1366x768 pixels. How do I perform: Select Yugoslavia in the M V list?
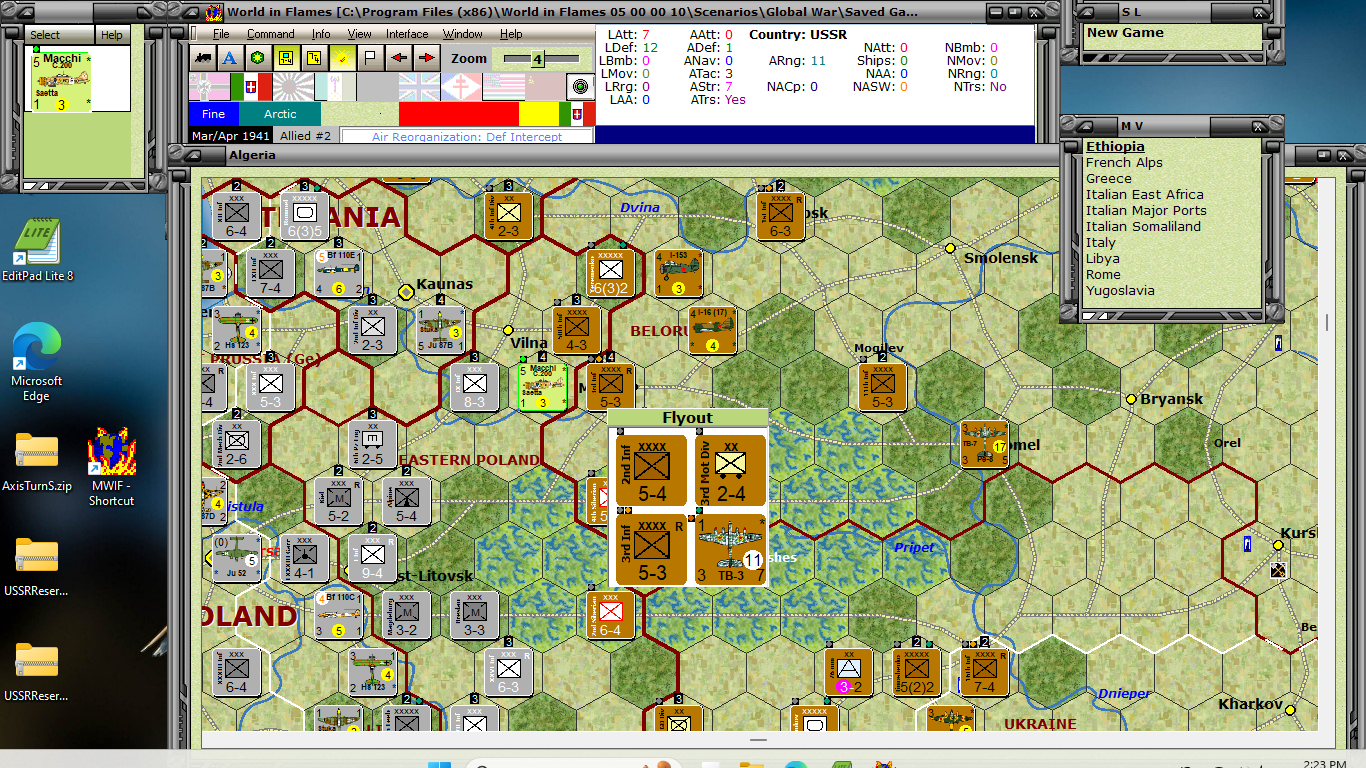(x=1120, y=290)
